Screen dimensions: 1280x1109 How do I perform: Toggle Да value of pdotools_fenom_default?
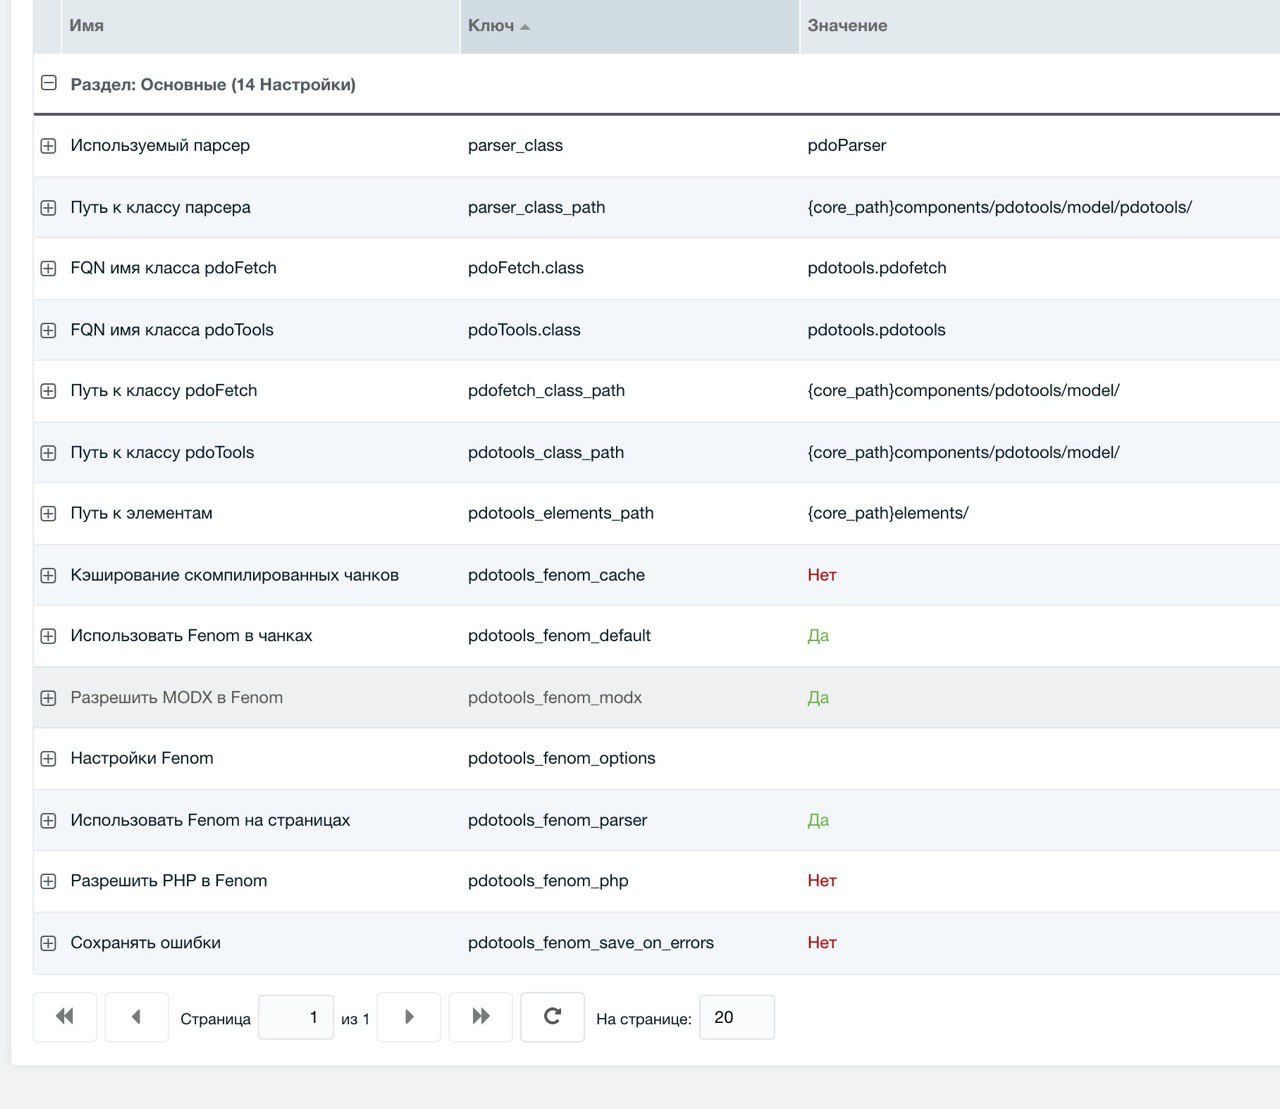(818, 636)
